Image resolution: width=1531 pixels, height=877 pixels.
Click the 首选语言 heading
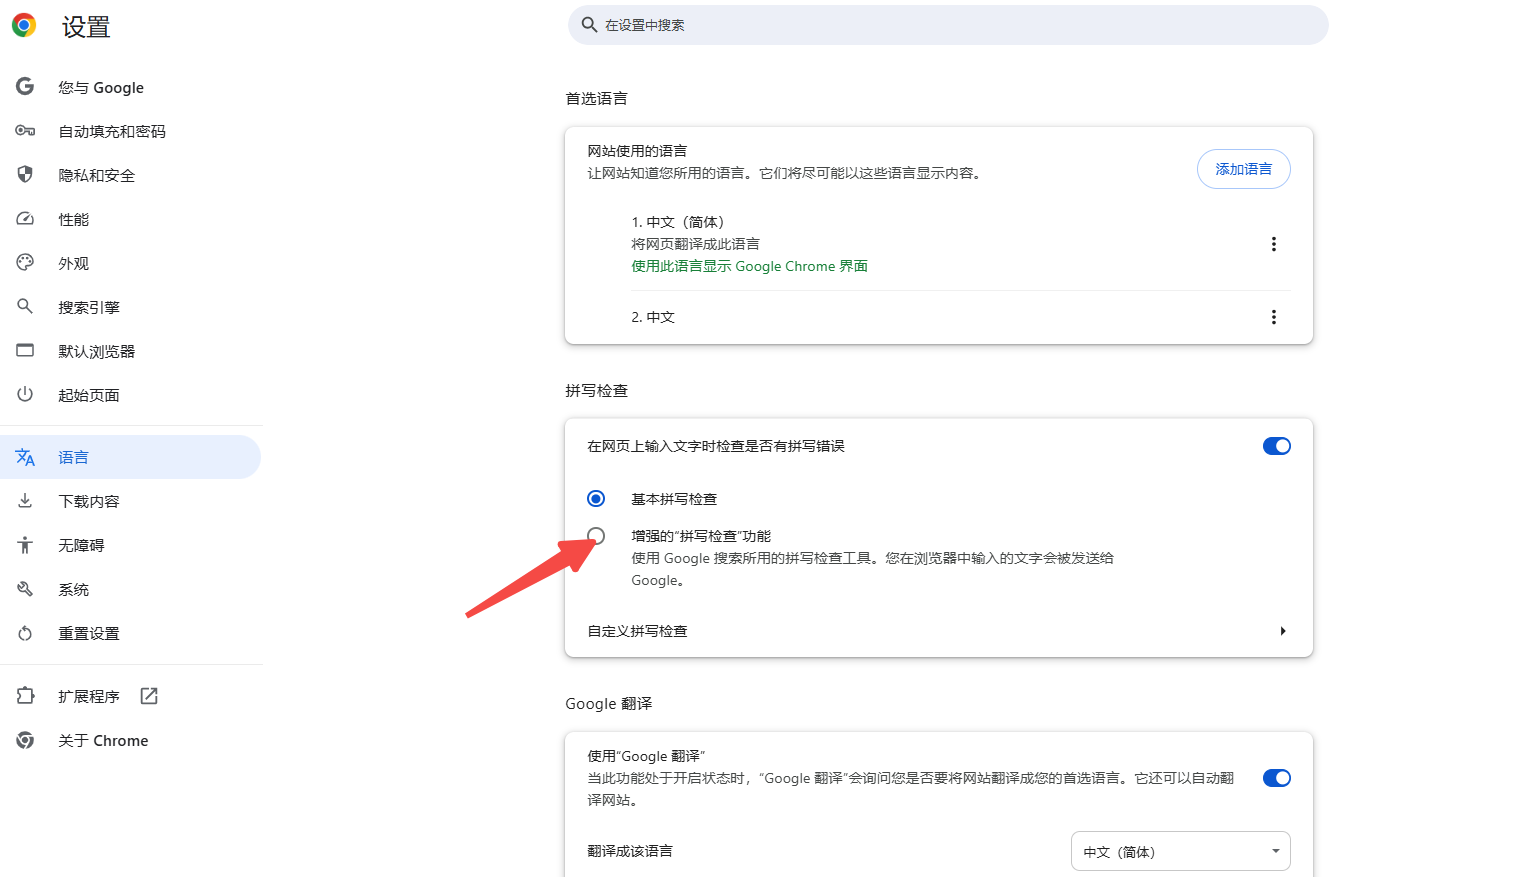coord(597,98)
